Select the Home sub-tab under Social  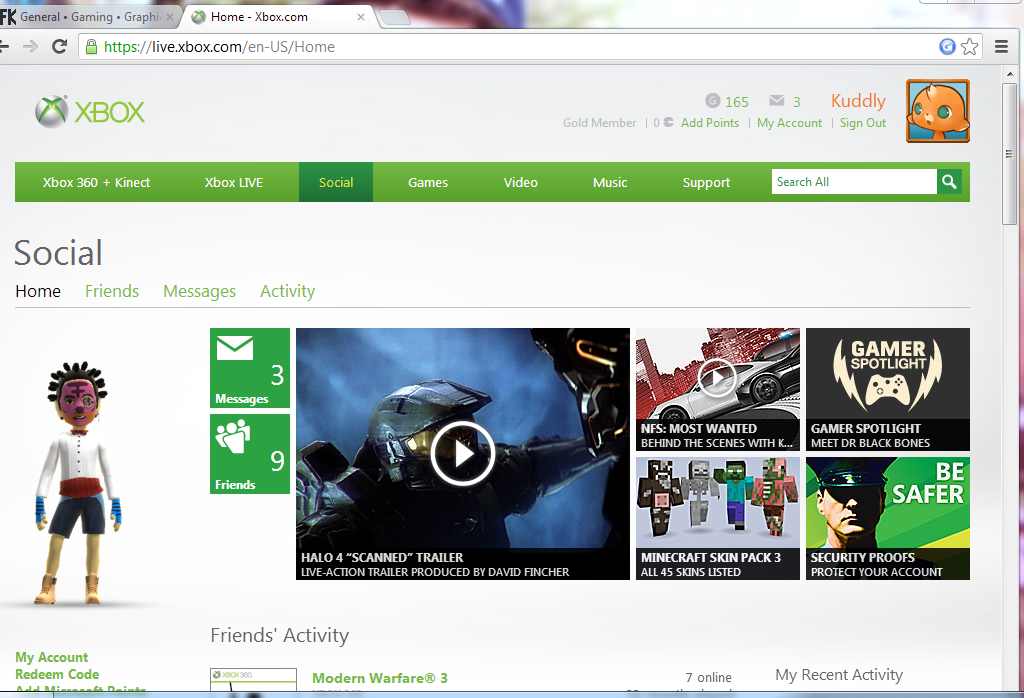click(38, 291)
